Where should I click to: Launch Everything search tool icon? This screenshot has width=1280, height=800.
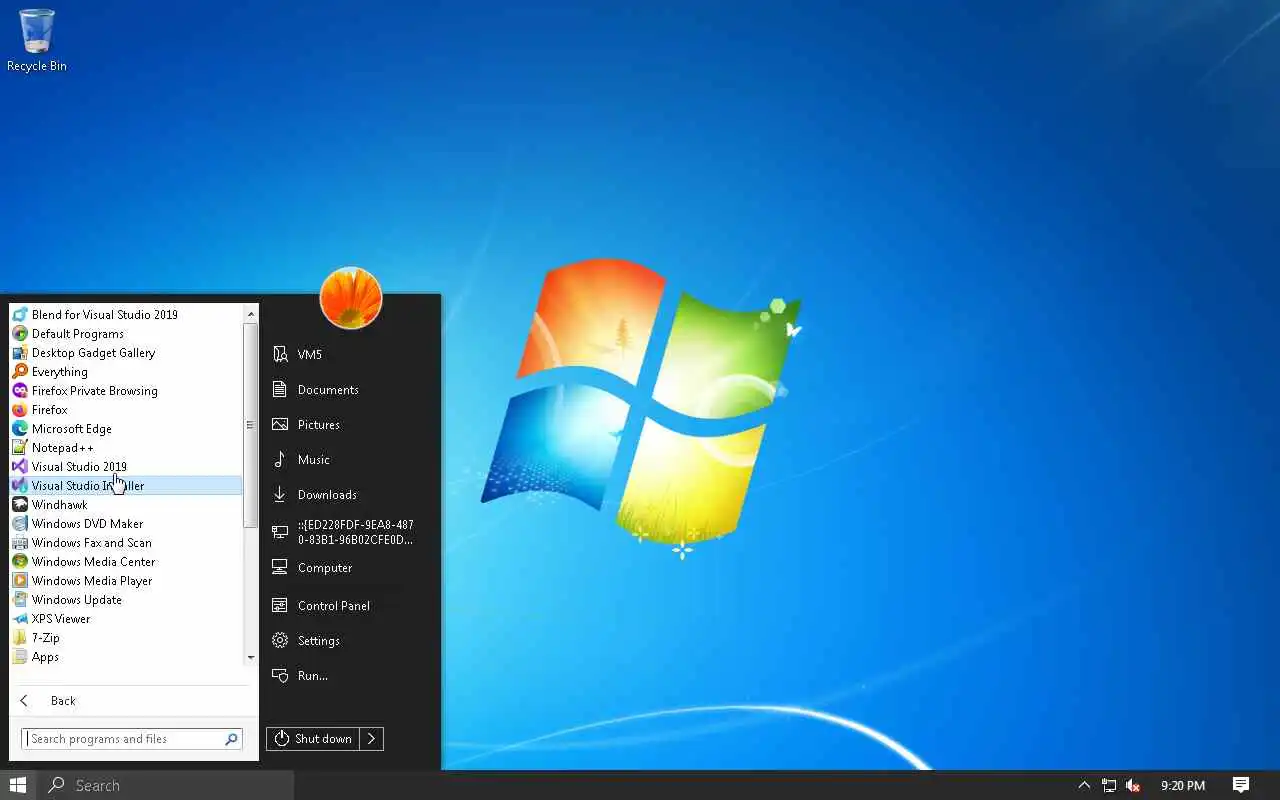click(x=20, y=371)
